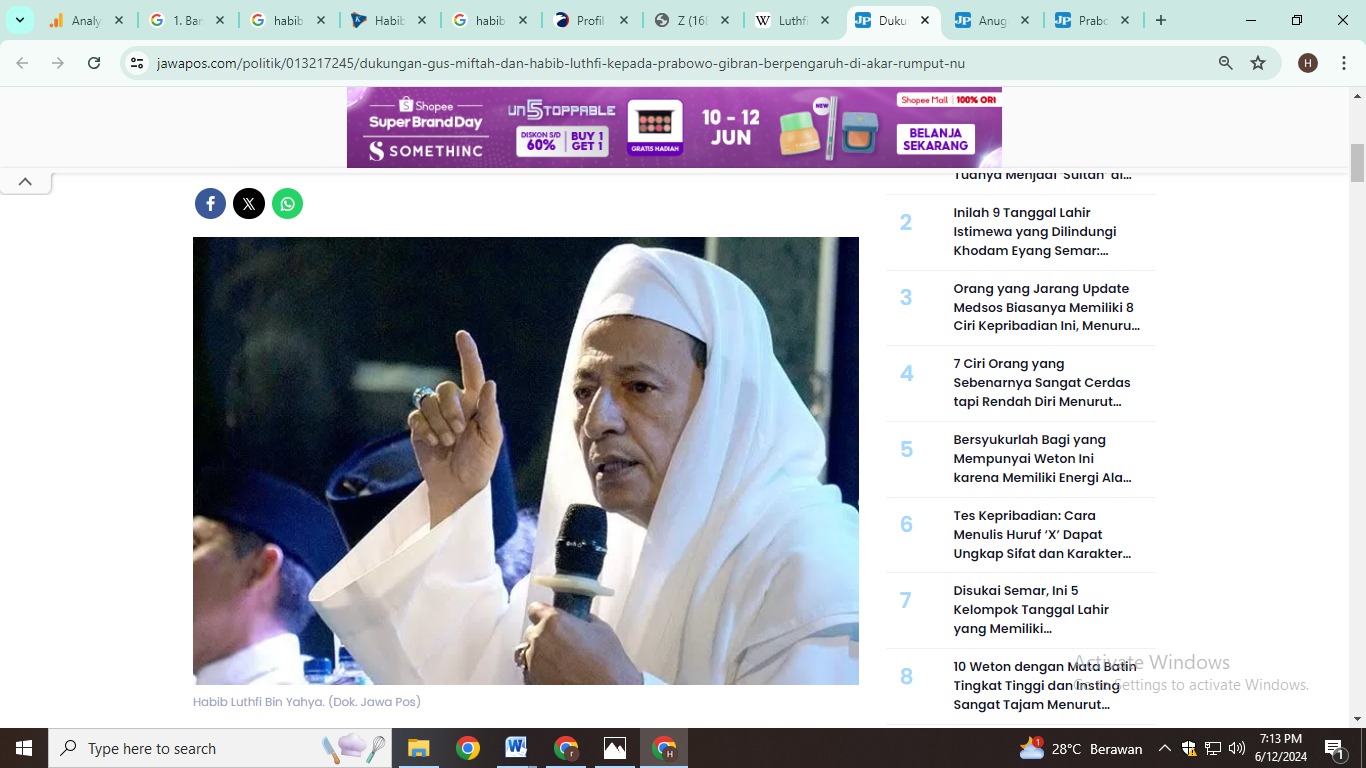
Task: Expand hidden icons in the system tray
Action: [x=1164, y=748]
